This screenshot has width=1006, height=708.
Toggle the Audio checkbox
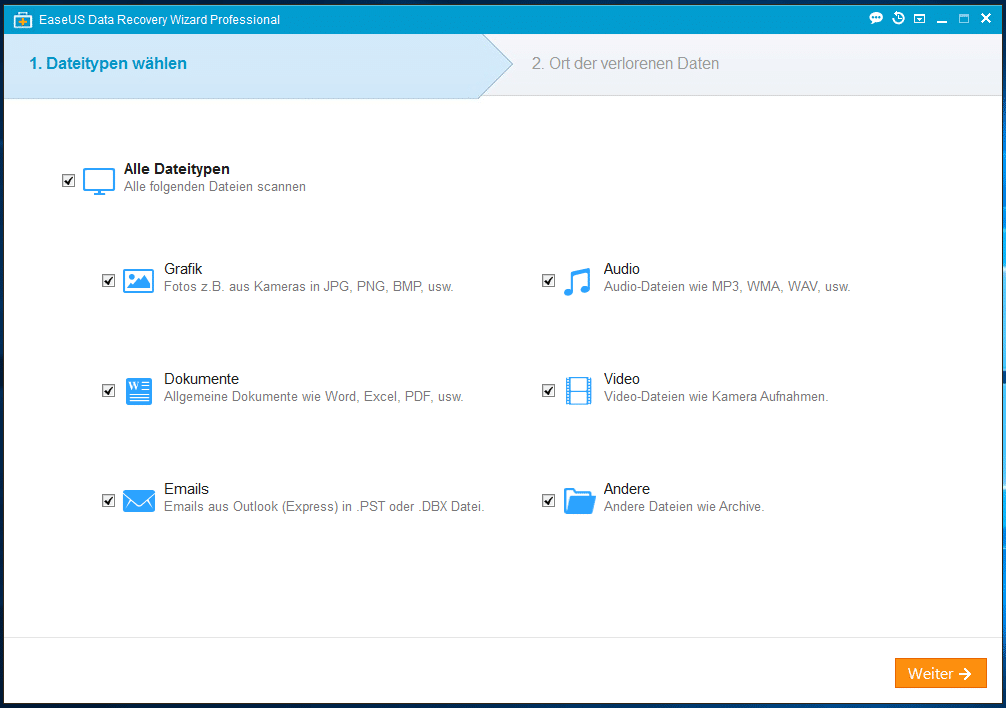coord(549,281)
